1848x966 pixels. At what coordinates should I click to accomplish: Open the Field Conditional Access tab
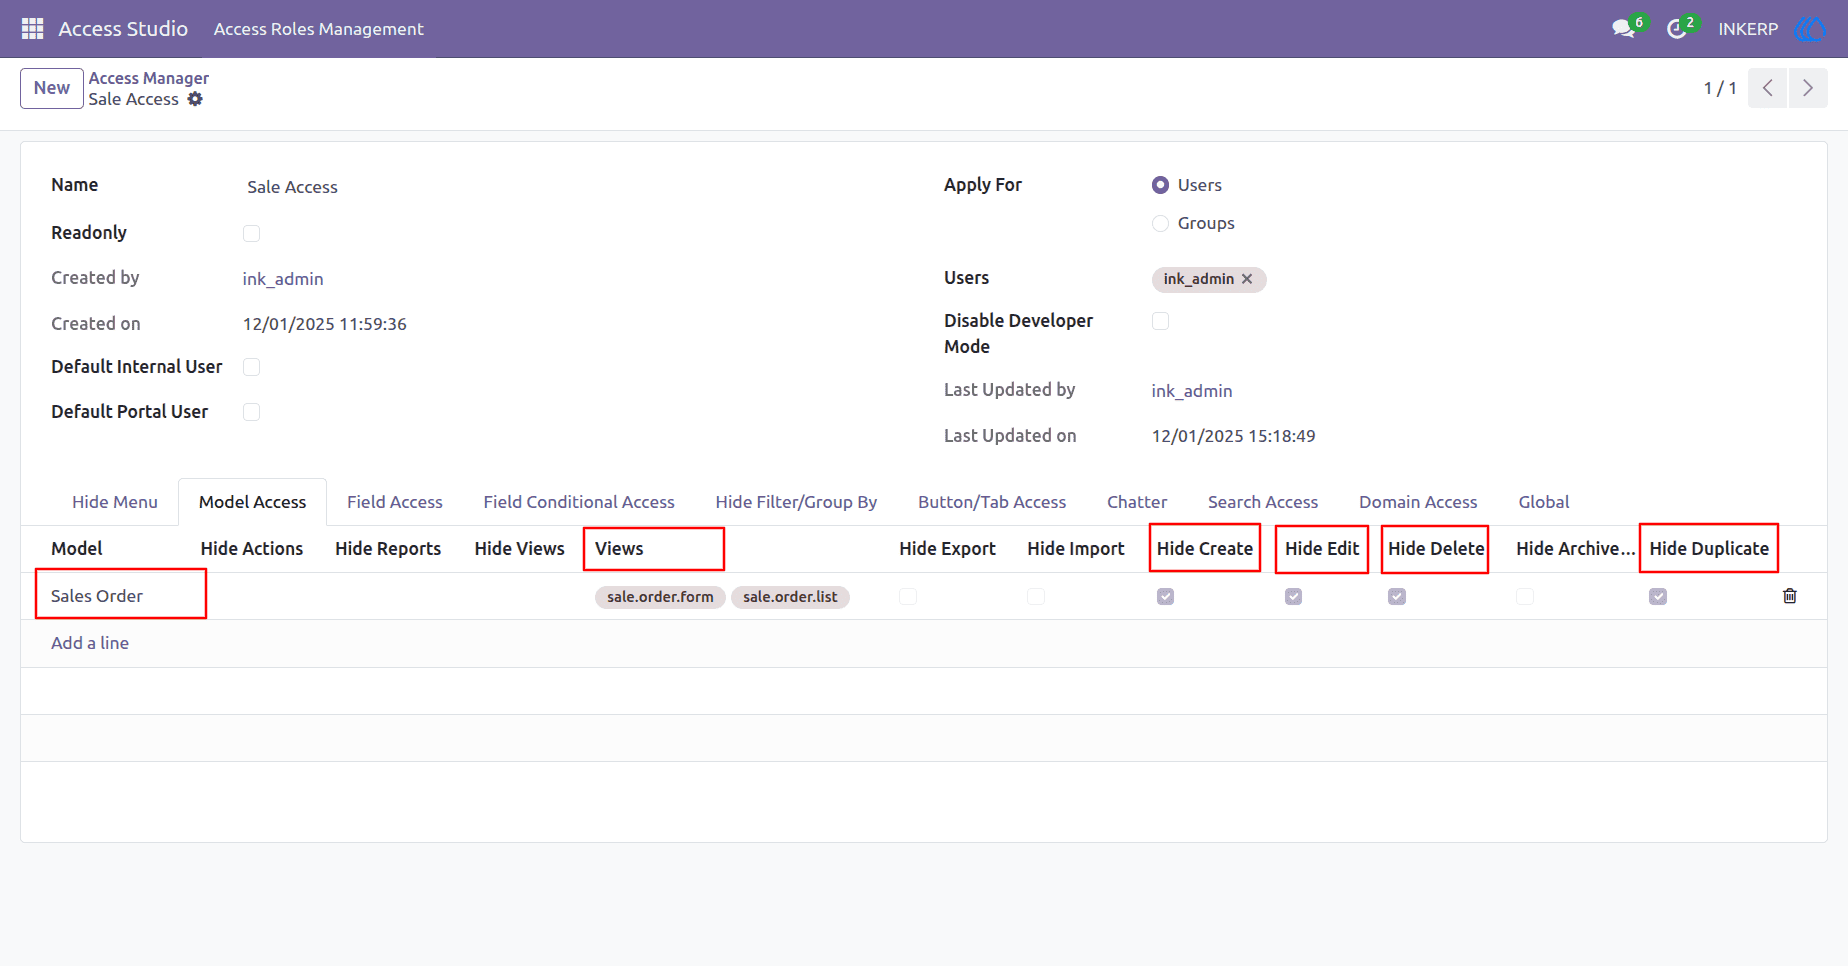tap(579, 502)
